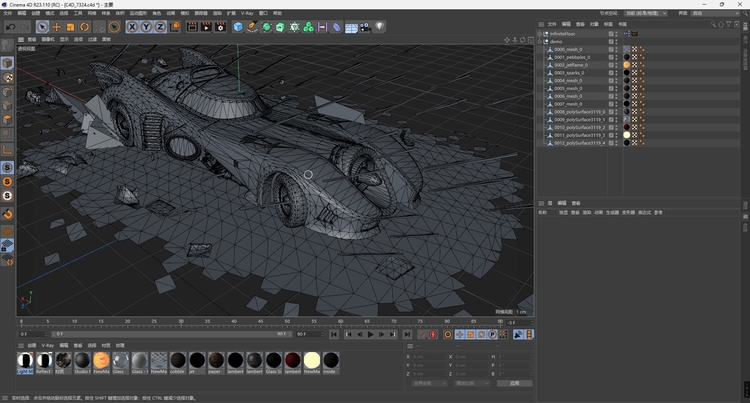Add a Camera object from toolbar
The image size is (750, 403).
pyautogui.click(x=365, y=27)
